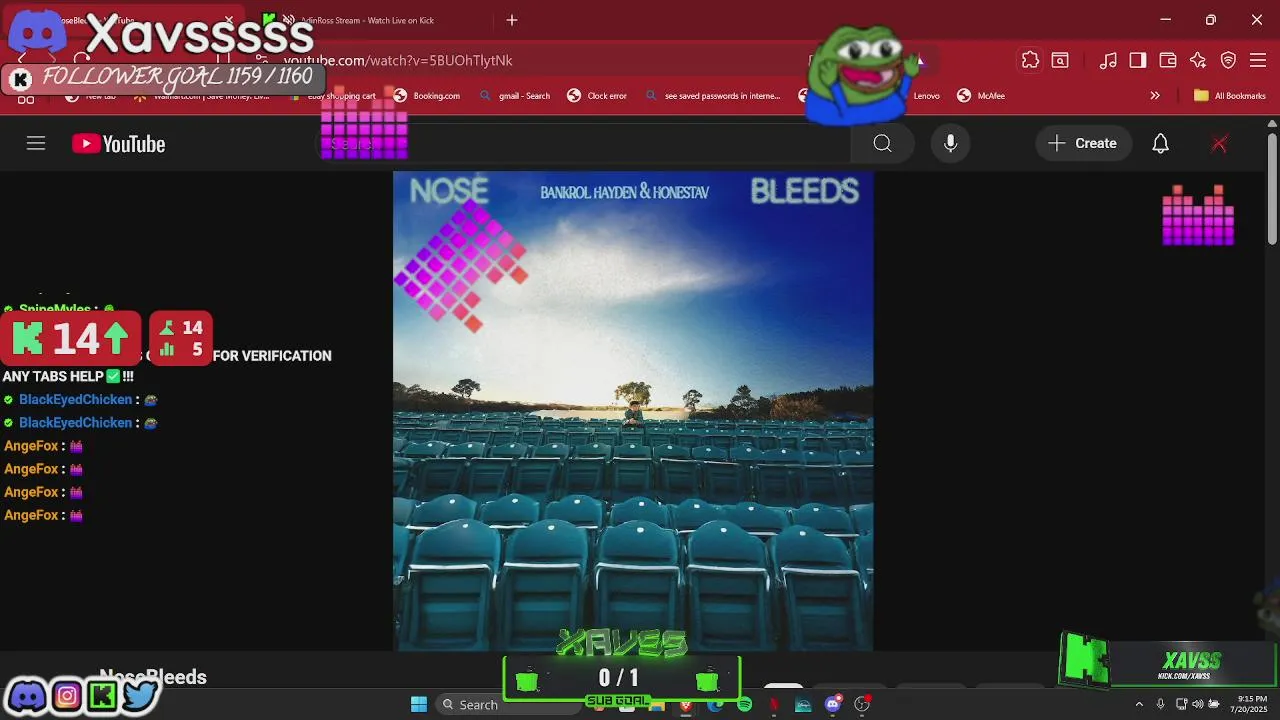The image size is (1280, 720).
Task: Click the YouTube search input field
Action: (585, 144)
